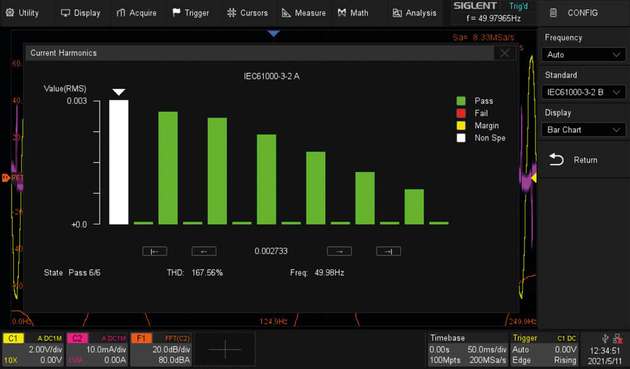Screen dimensions: 630x369
Task: Jump to first harmonic button
Action: (155, 251)
